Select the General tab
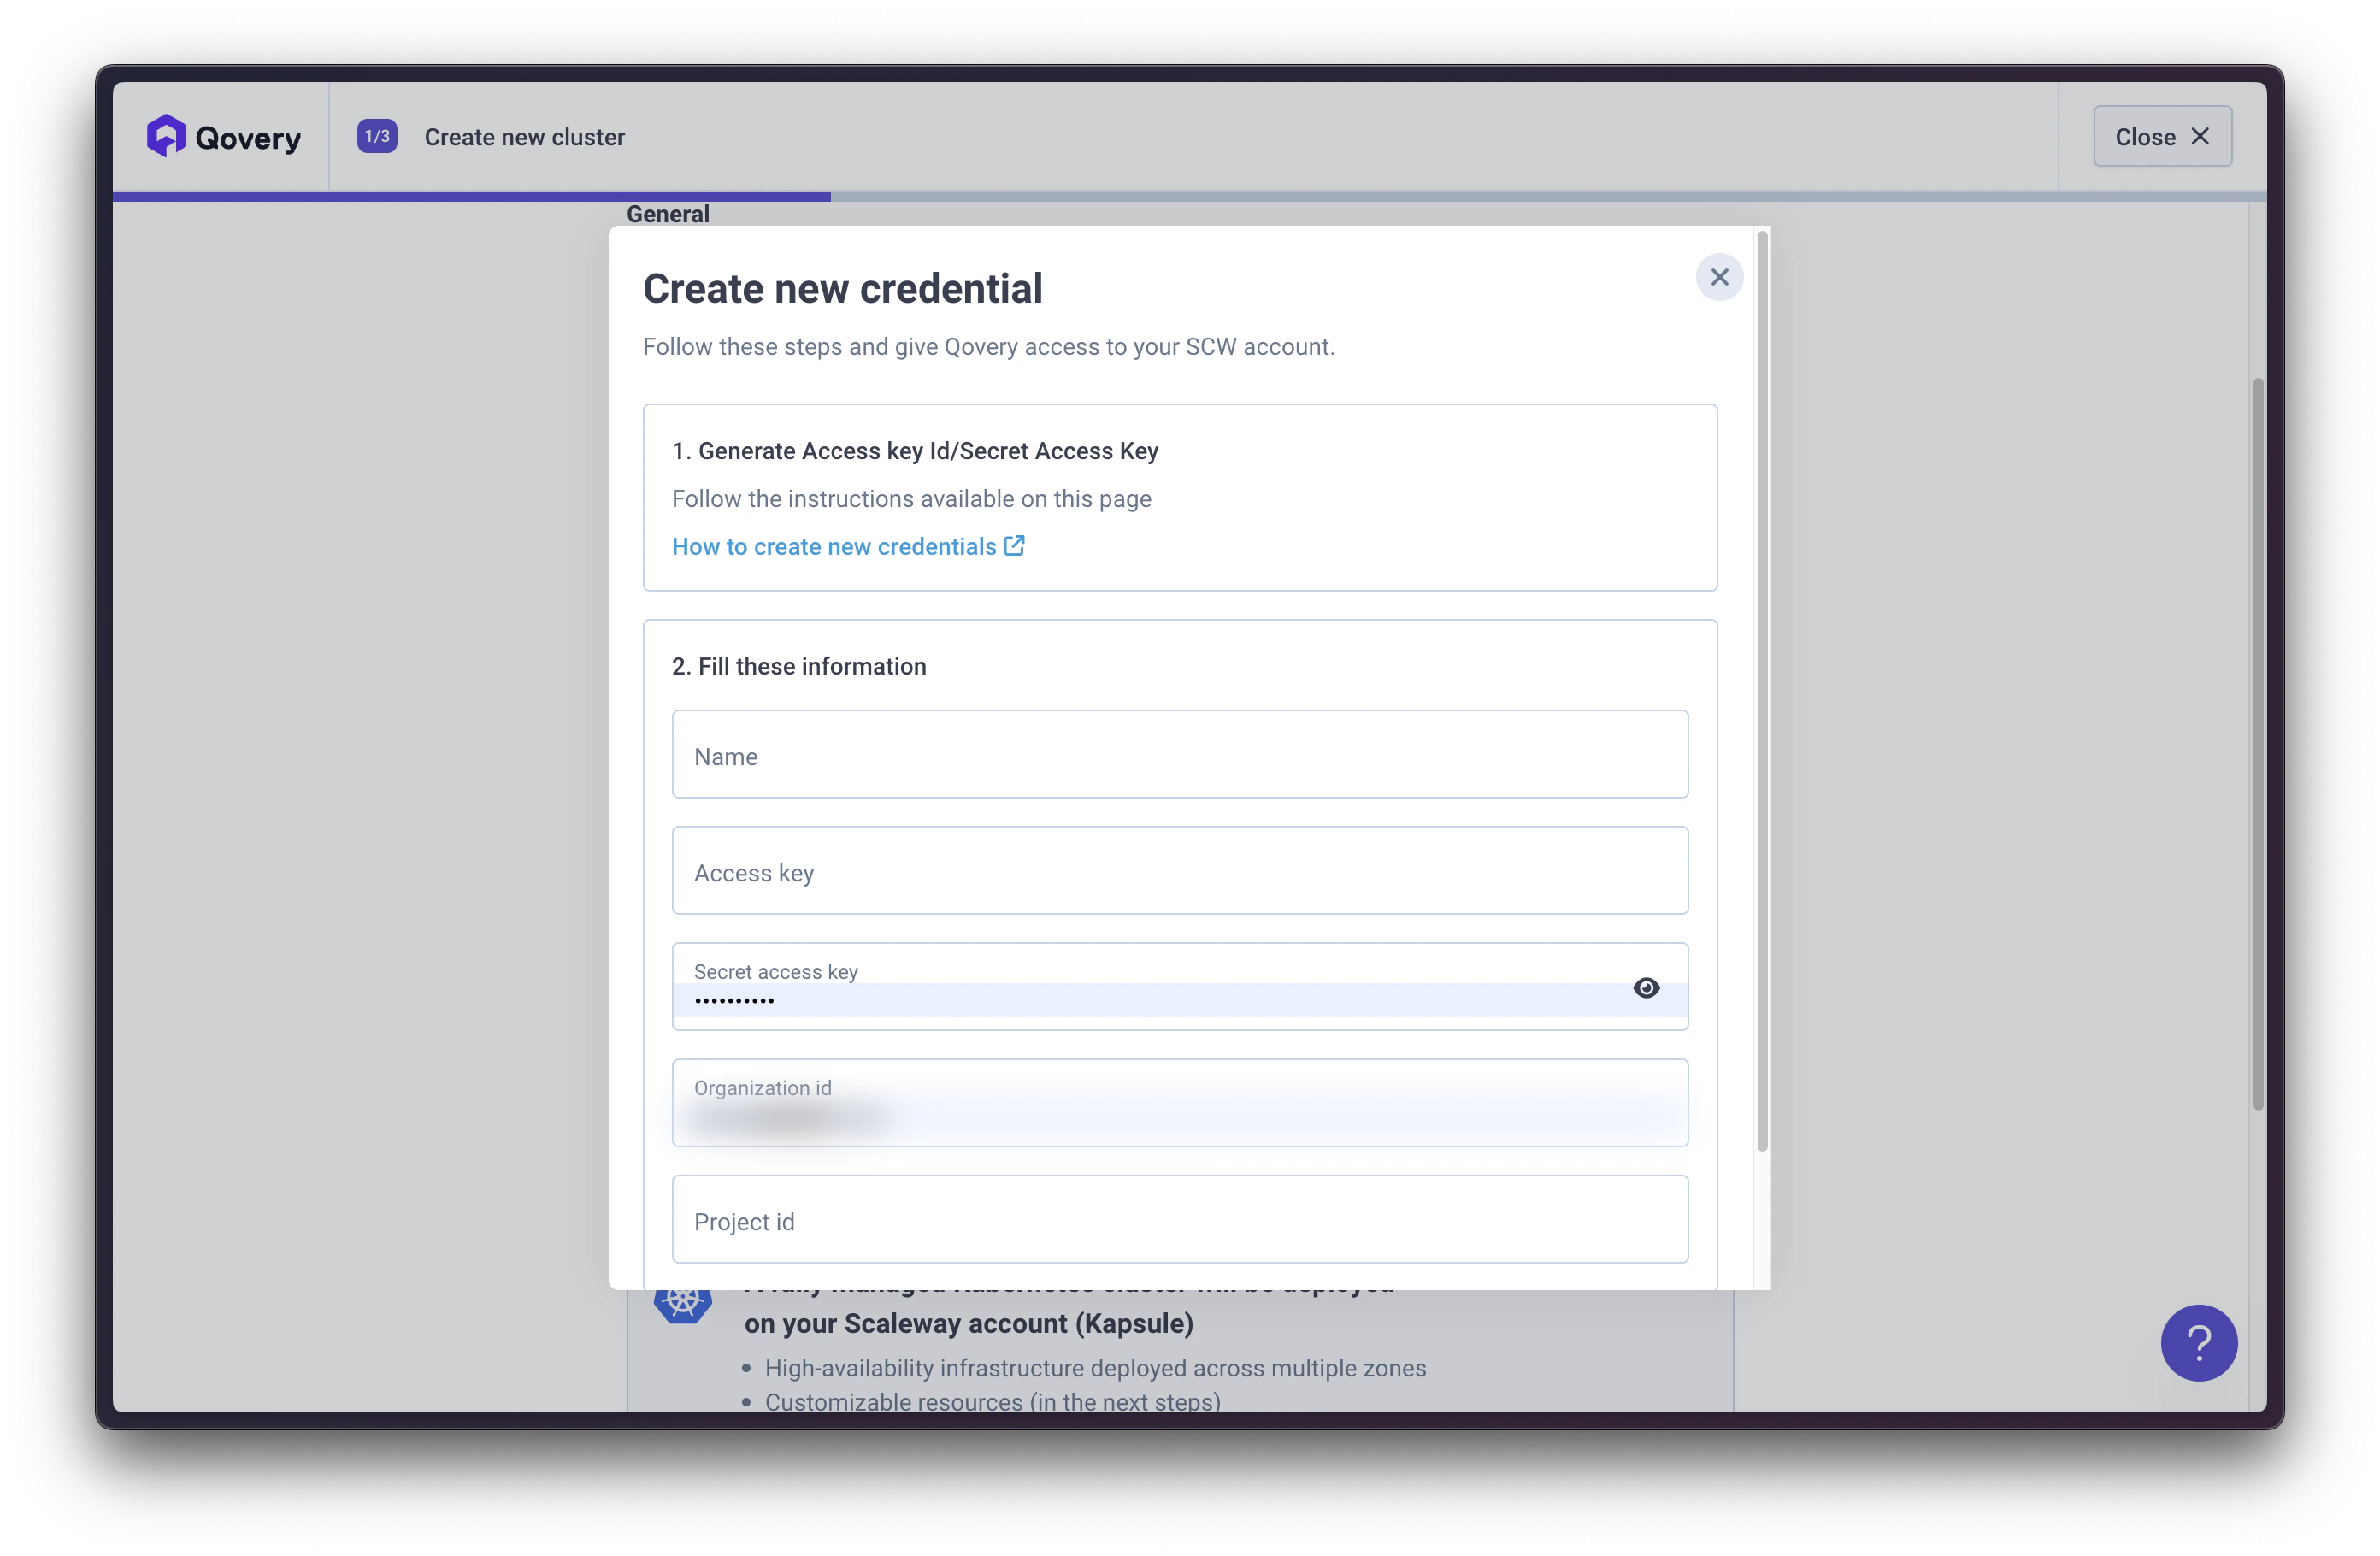The image size is (2380, 1556). 667,213
